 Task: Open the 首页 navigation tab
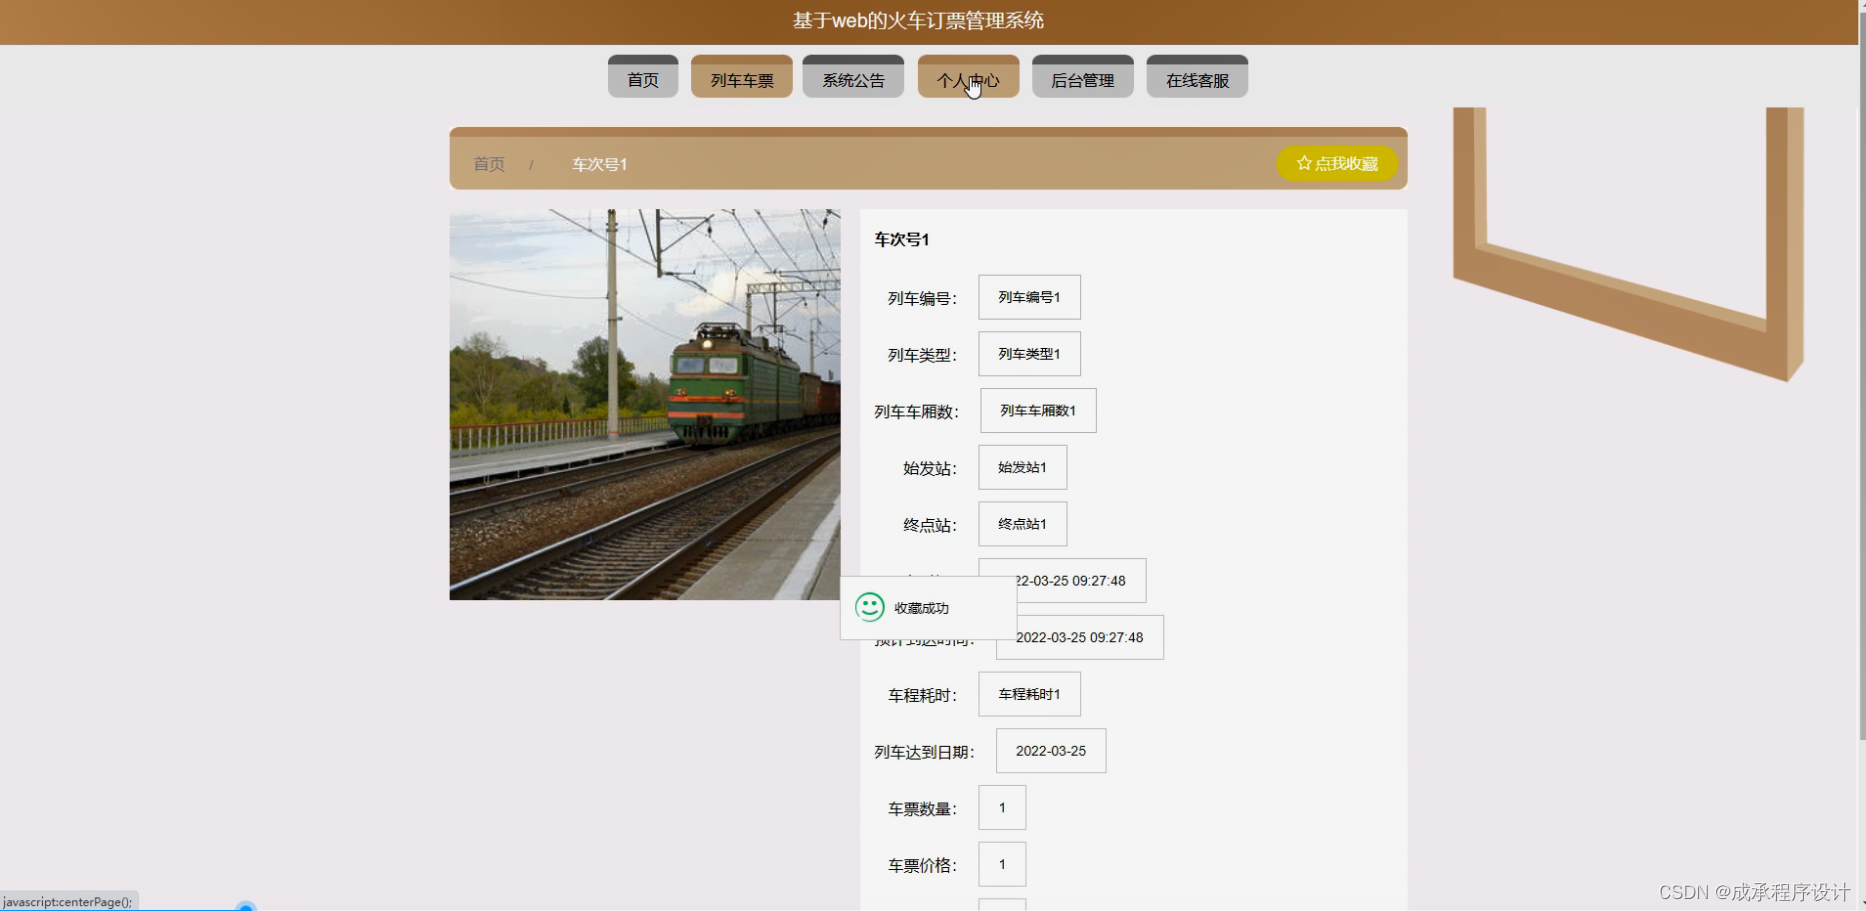tap(643, 78)
